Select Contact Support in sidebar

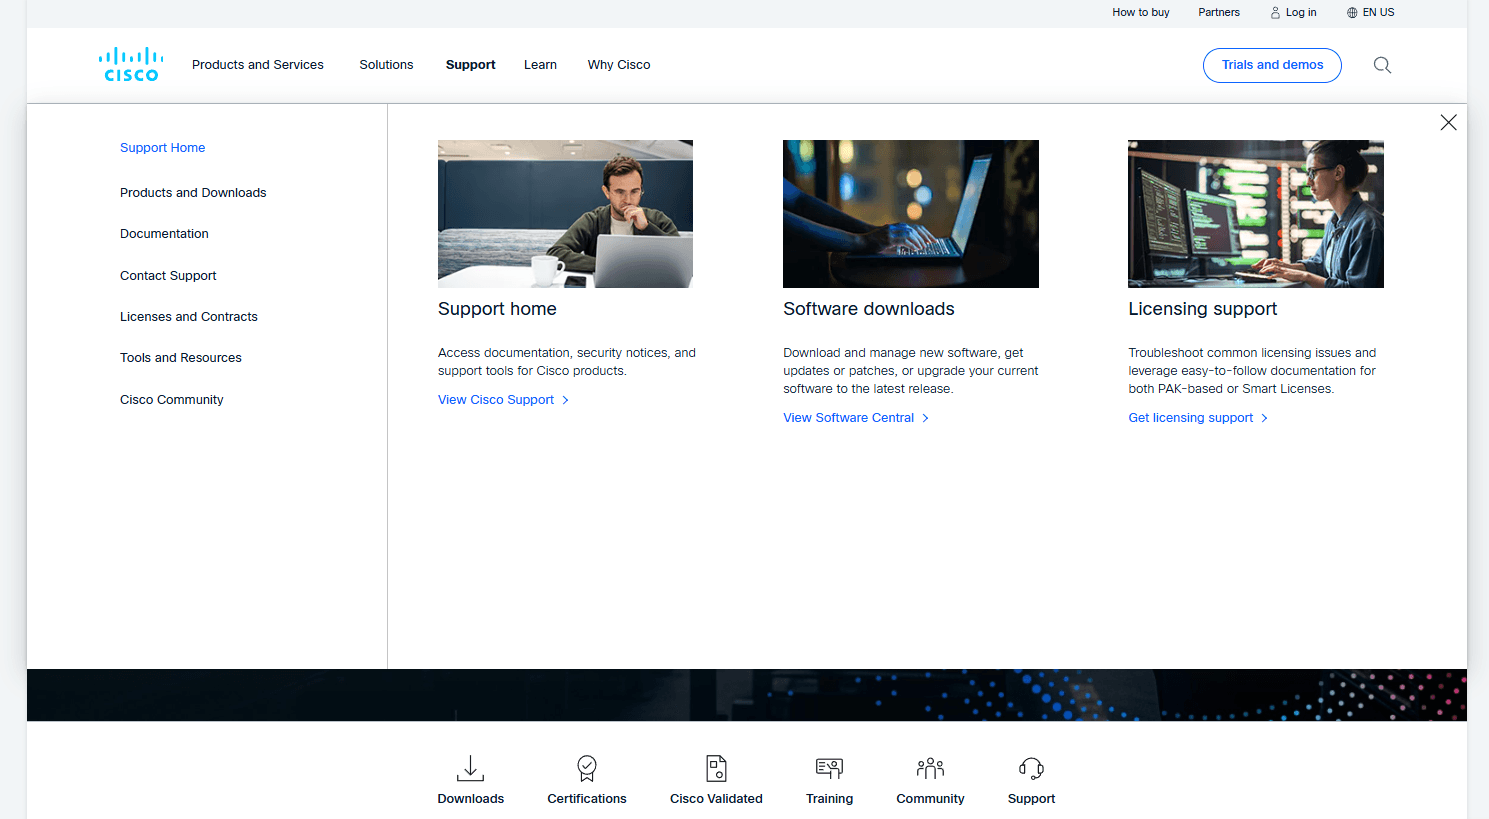click(168, 276)
